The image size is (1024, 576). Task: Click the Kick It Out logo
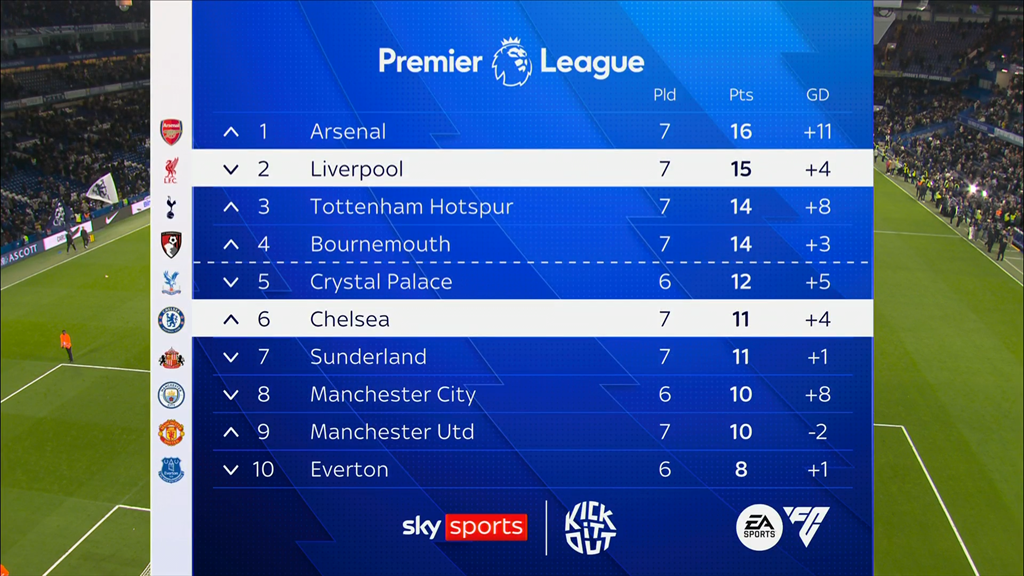590,527
